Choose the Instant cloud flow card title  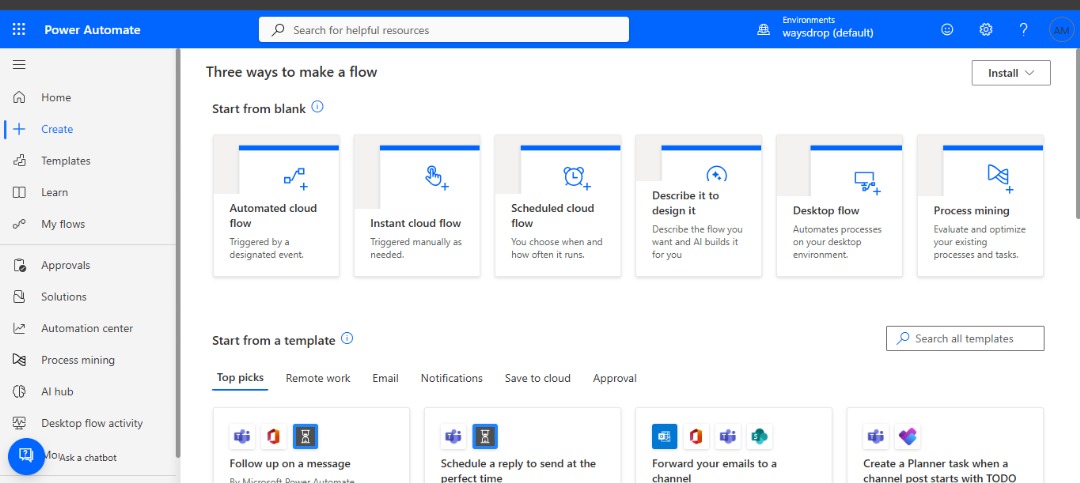pos(415,223)
